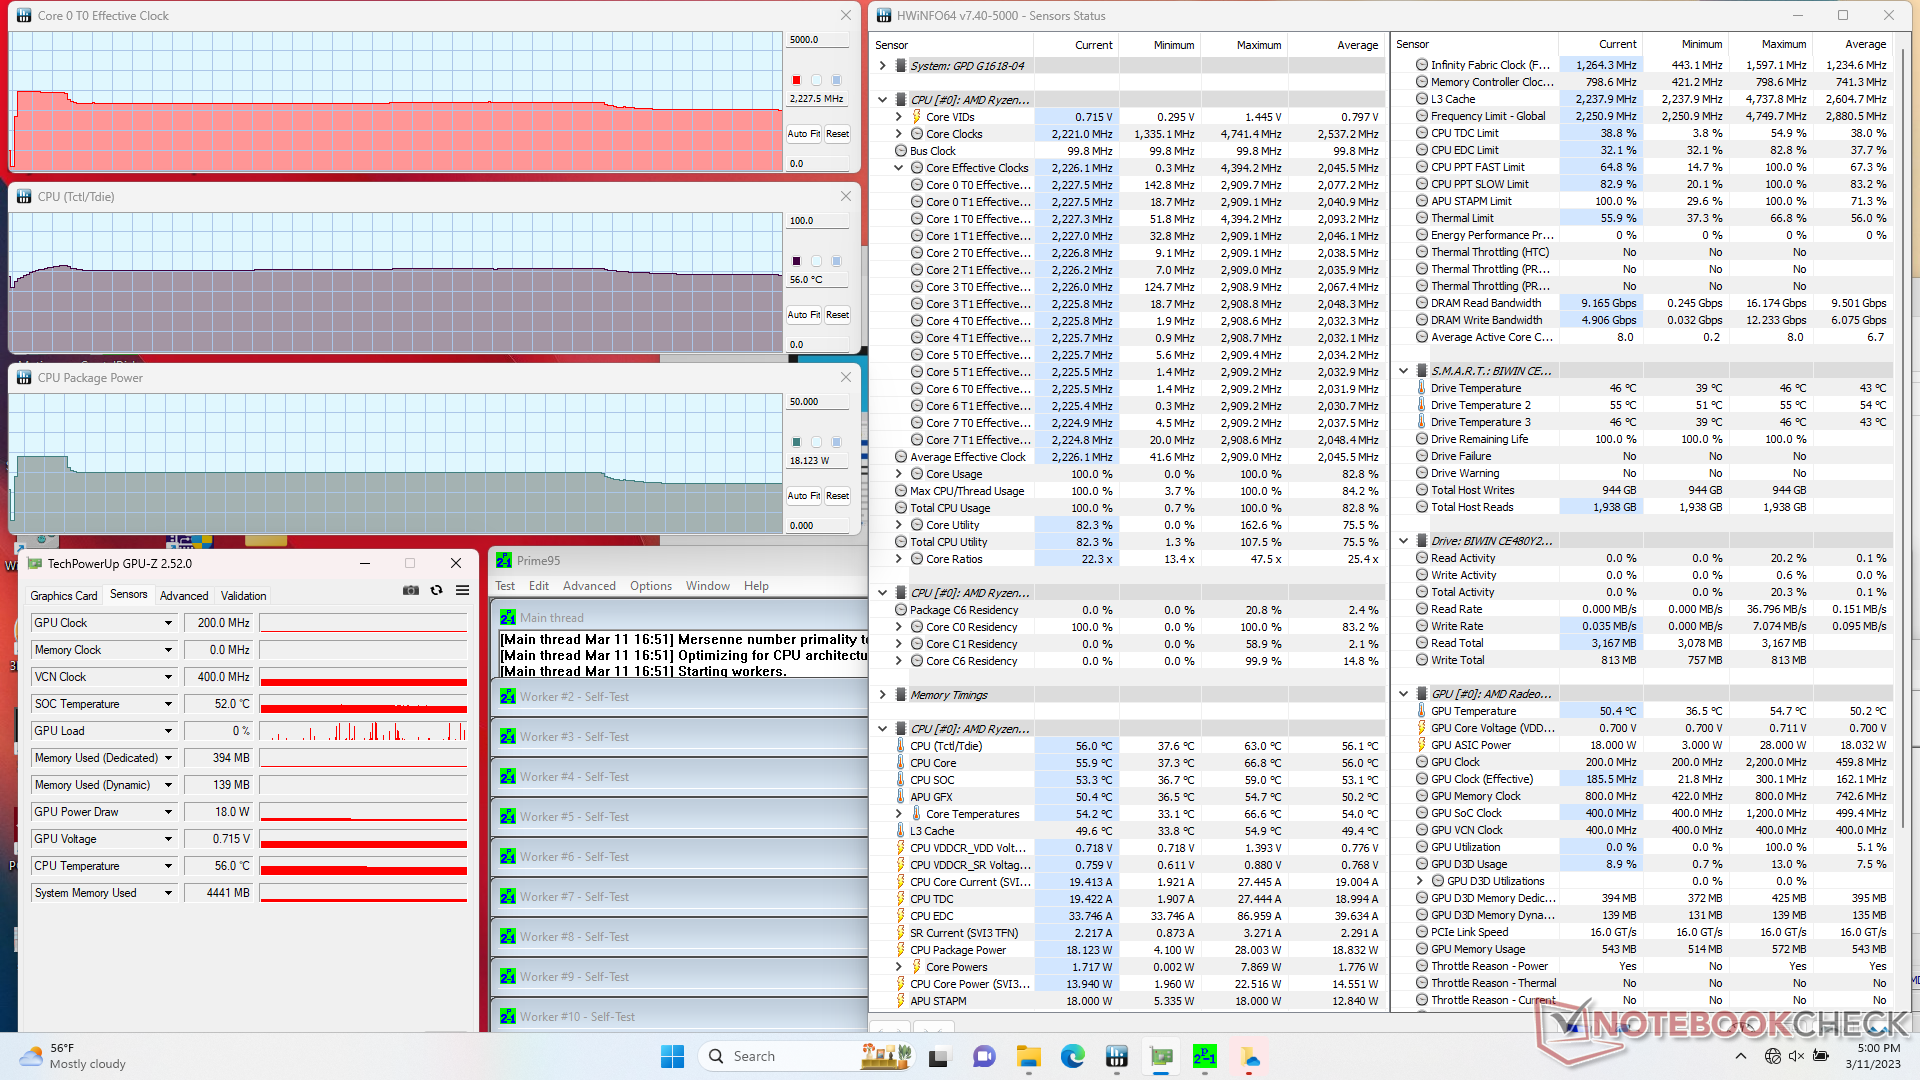
Task: Click the volume muted tray icon
Action: click(x=1796, y=1056)
